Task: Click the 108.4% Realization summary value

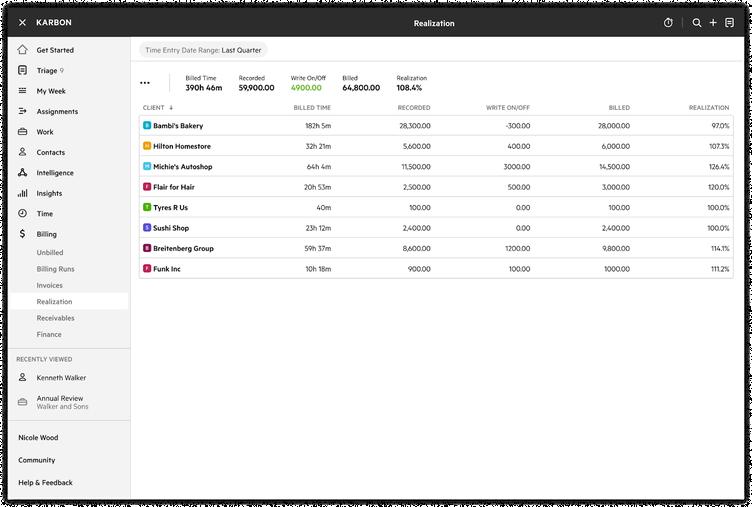Action: pos(409,88)
